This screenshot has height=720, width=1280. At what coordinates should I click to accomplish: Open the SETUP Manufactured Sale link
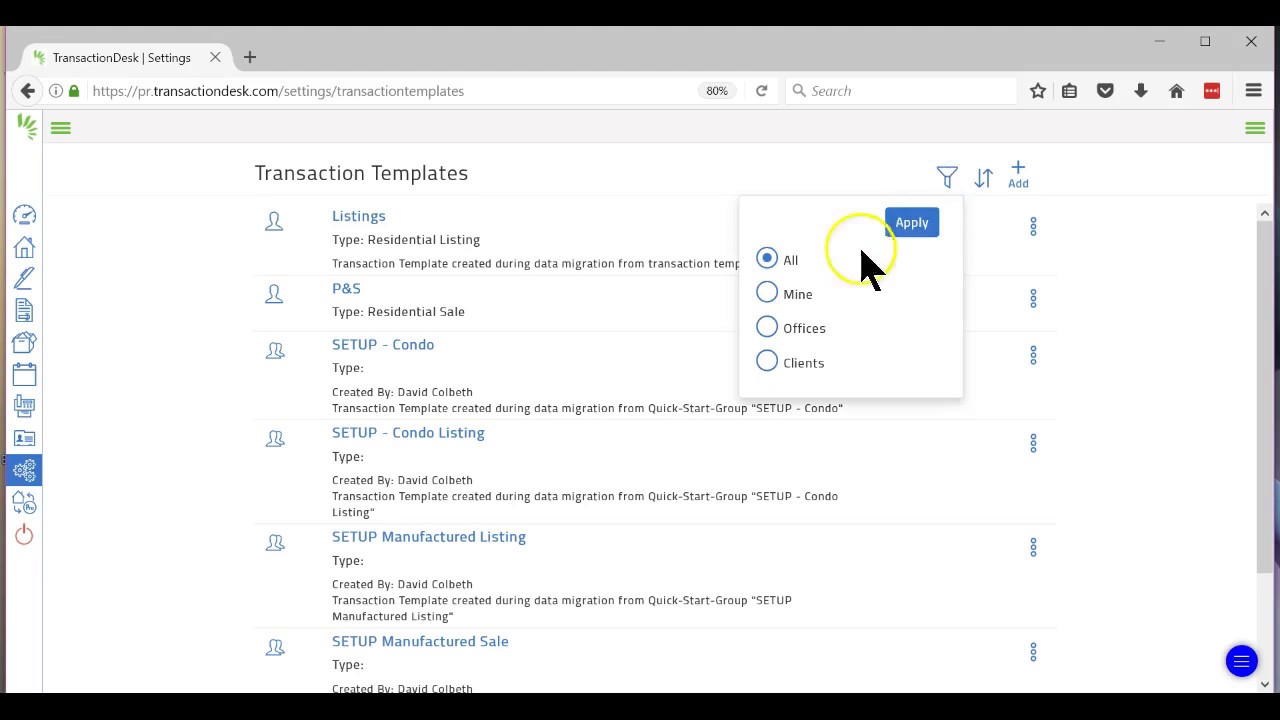420,641
